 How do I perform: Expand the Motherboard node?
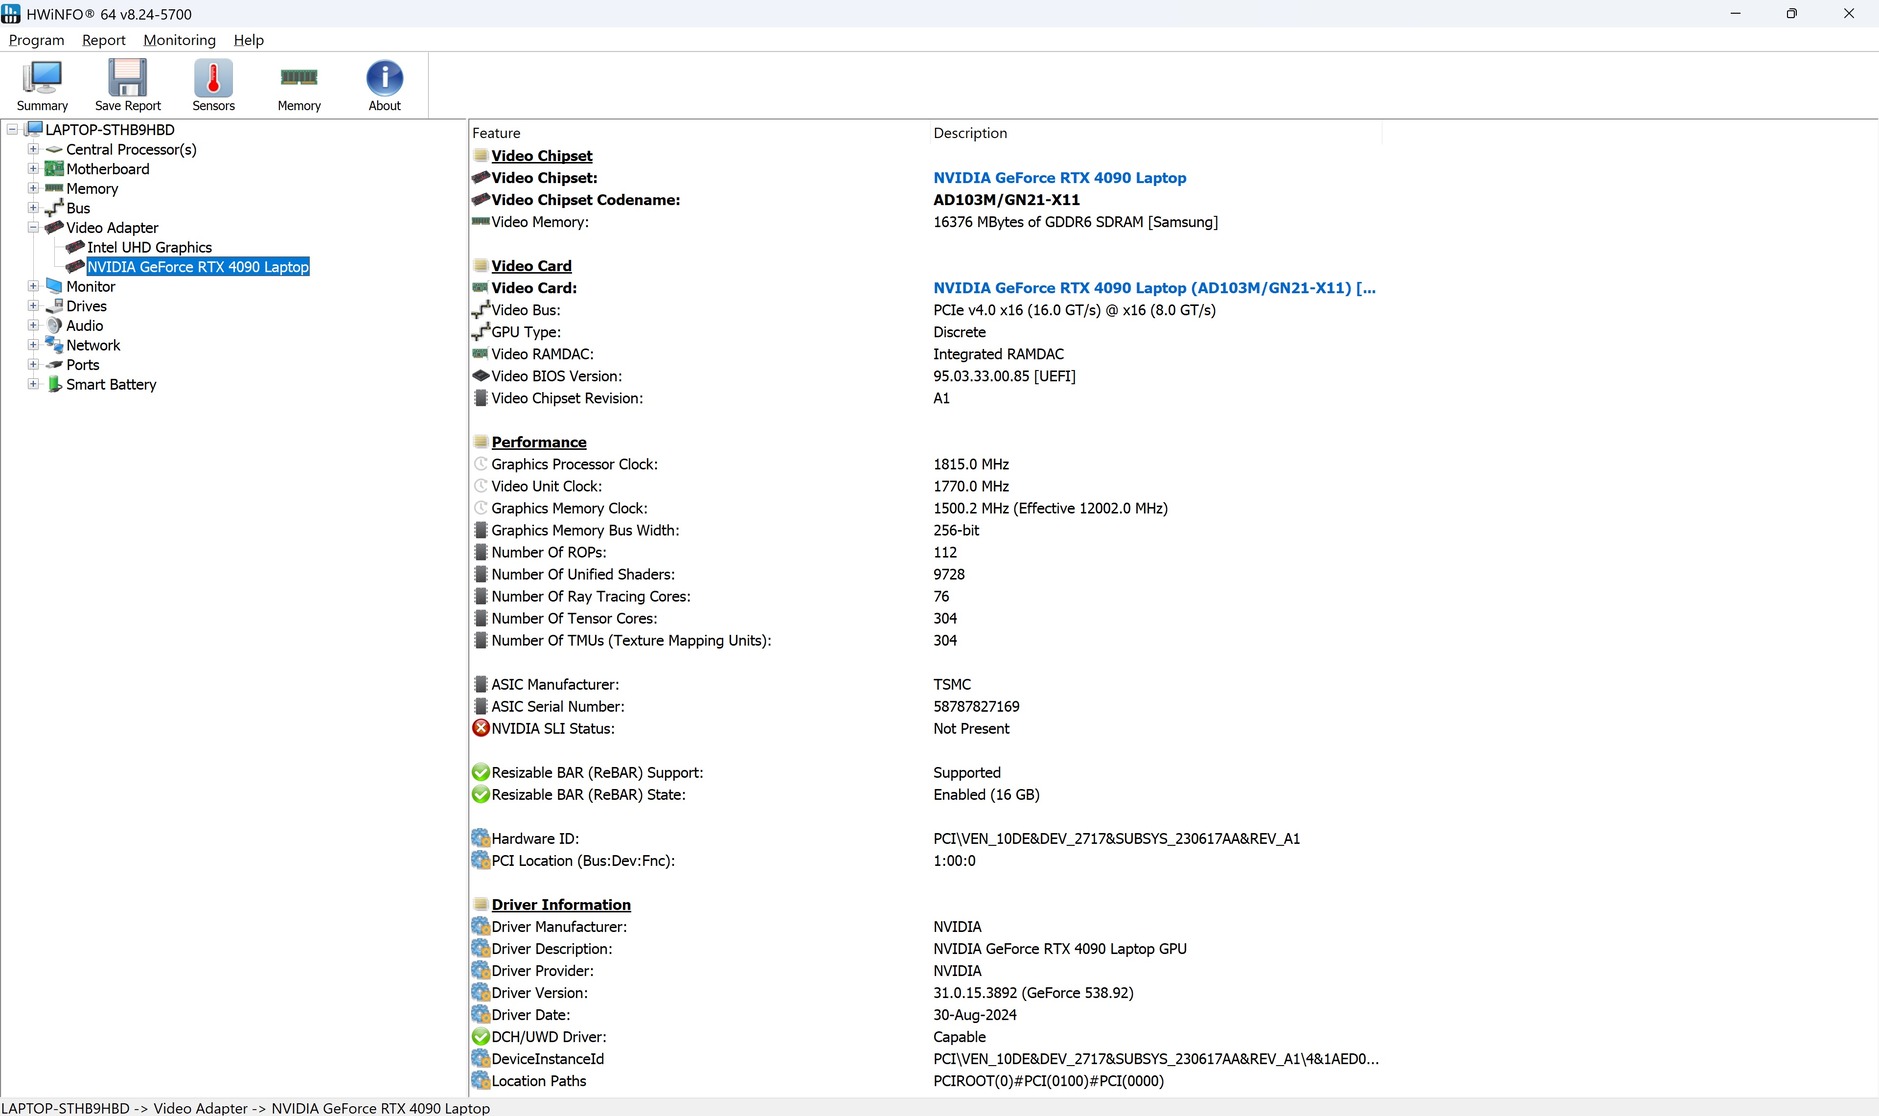pyautogui.click(x=33, y=169)
